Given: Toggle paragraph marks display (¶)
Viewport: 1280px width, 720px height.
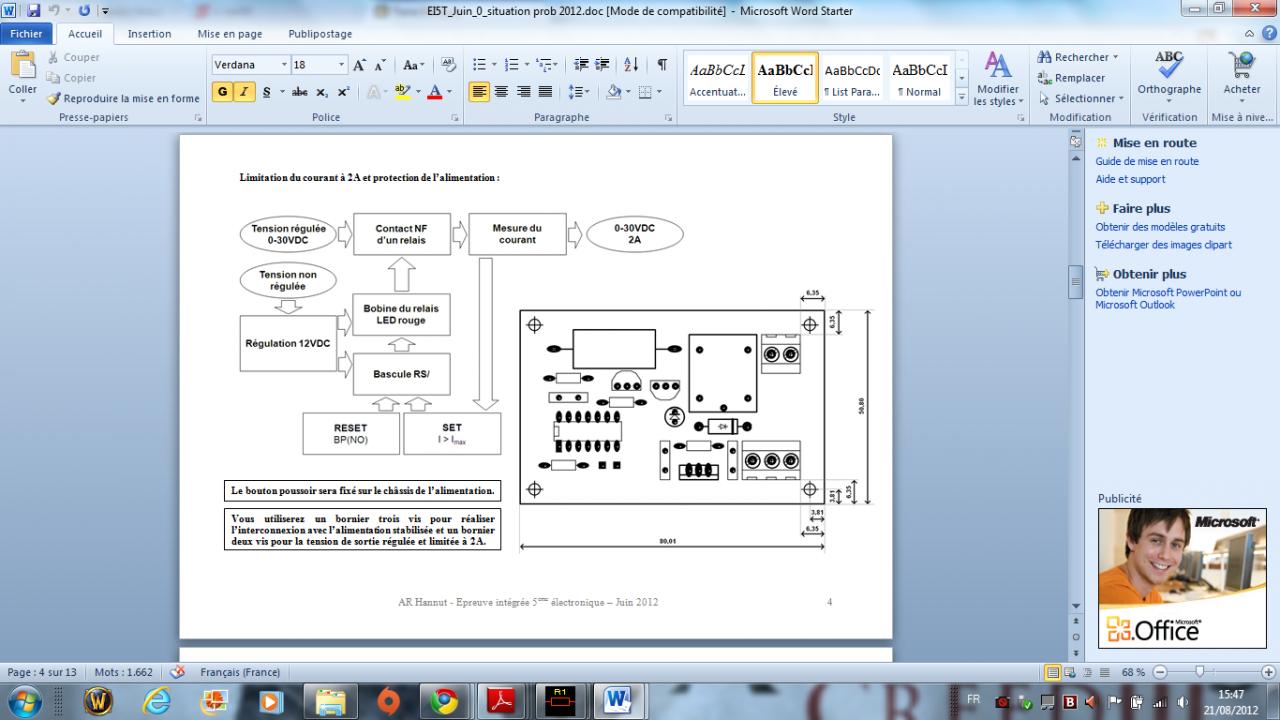Looking at the screenshot, I should pyautogui.click(x=662, y=65).
